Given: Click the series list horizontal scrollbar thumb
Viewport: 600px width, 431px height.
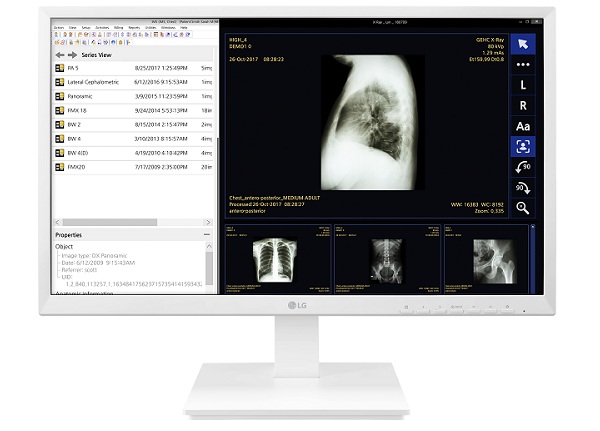Looking at the screenshot, I should [110, 222].
